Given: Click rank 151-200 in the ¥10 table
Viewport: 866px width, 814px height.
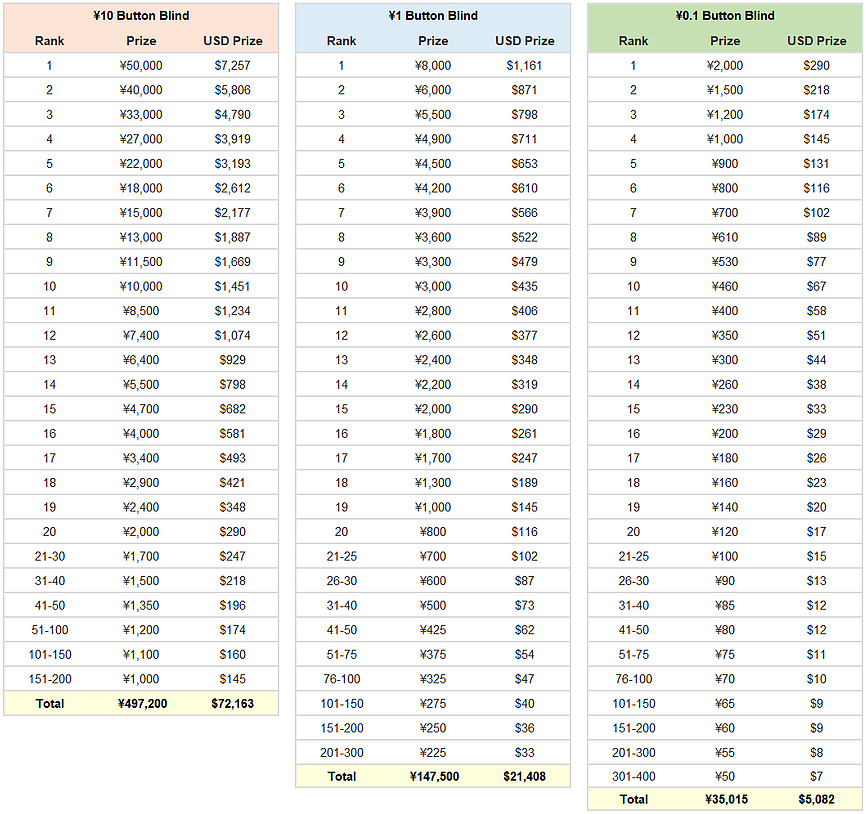Looking at the screenshot, I should point(49,679).
